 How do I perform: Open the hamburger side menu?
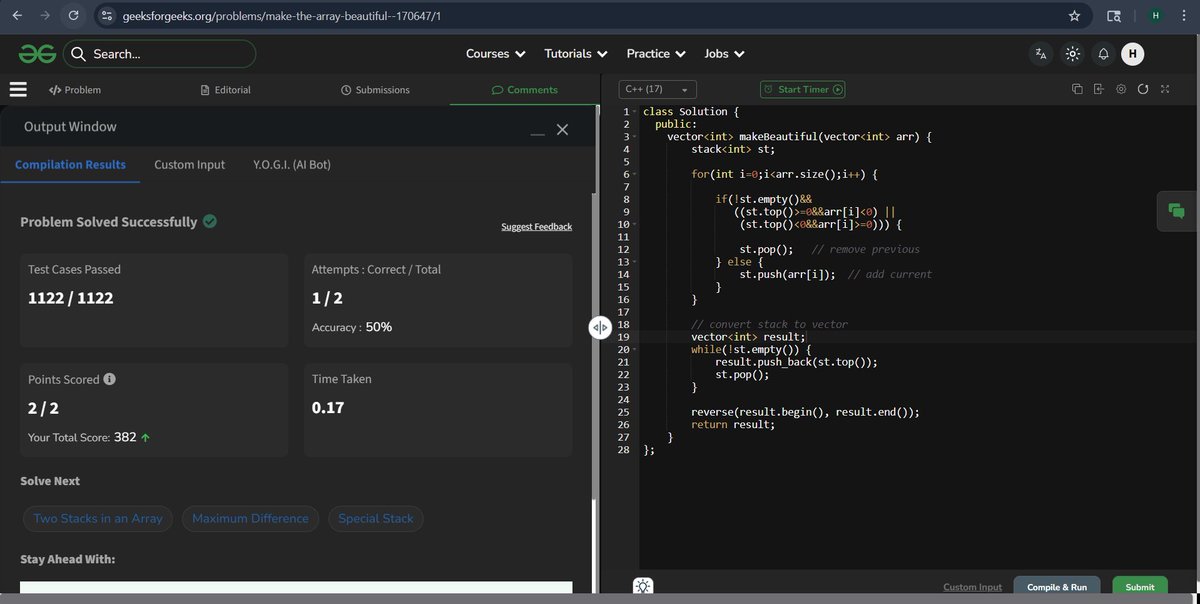coord(18,89)
